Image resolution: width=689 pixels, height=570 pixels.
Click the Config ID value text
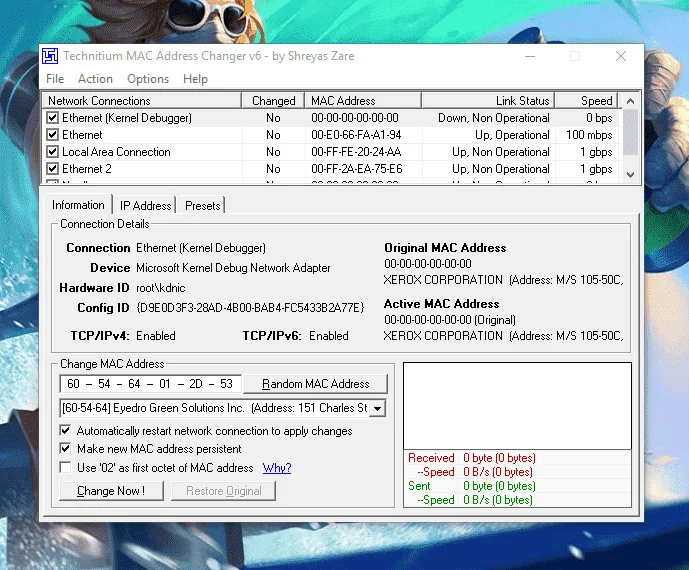click(x=250, y=308)
